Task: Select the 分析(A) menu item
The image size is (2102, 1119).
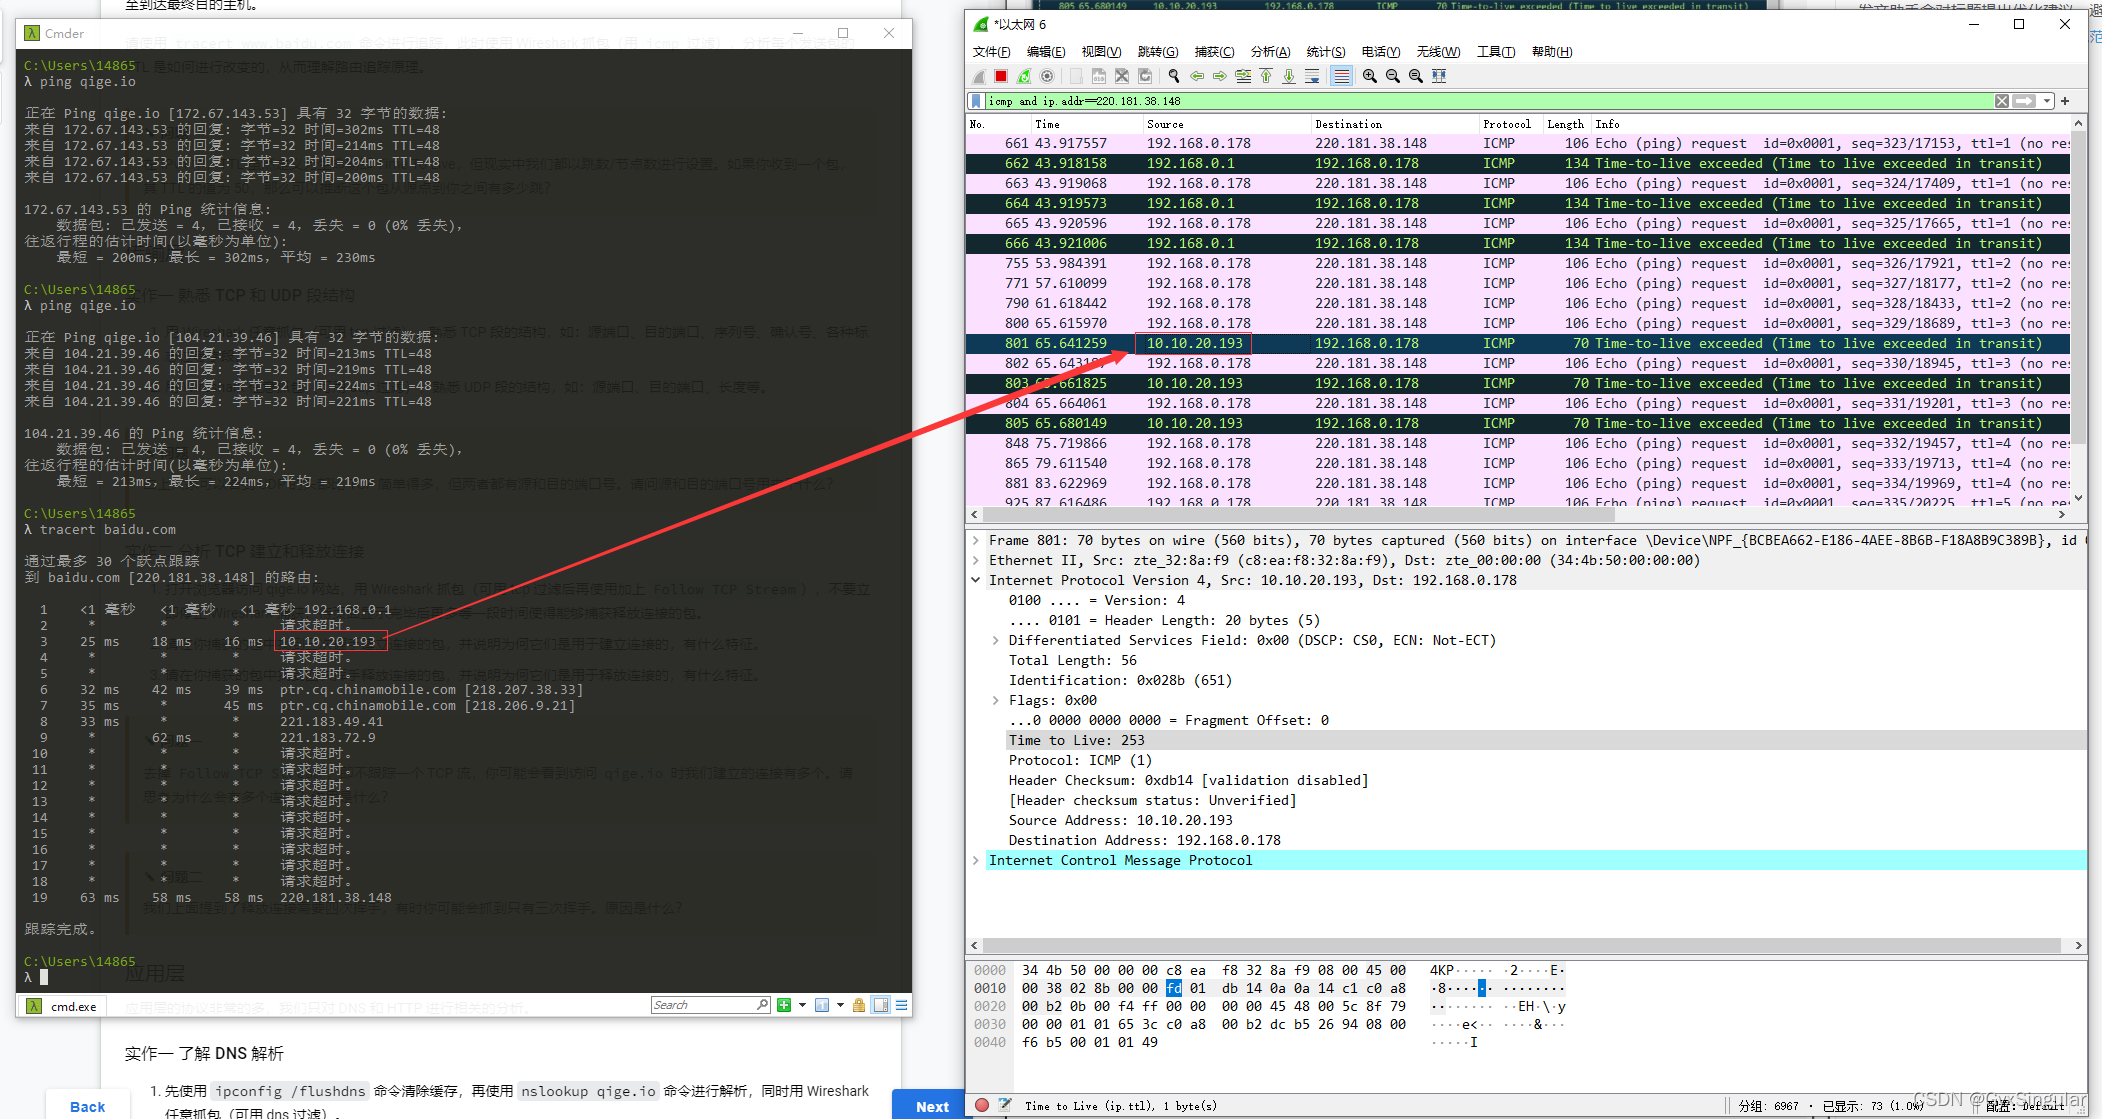Action: [x=1266, y=56]
